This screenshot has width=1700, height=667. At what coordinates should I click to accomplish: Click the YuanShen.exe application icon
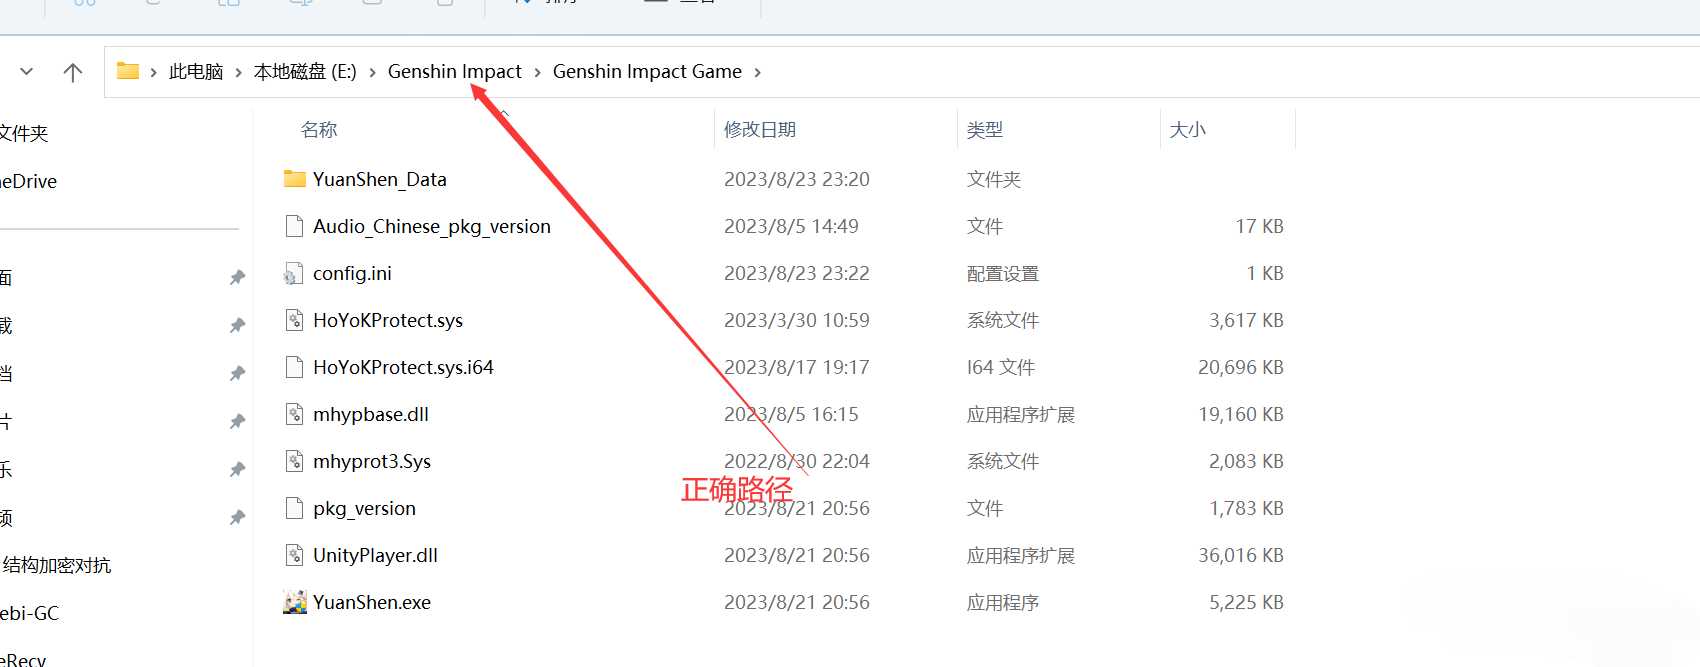pyautogui.click(x=294, y=602)
